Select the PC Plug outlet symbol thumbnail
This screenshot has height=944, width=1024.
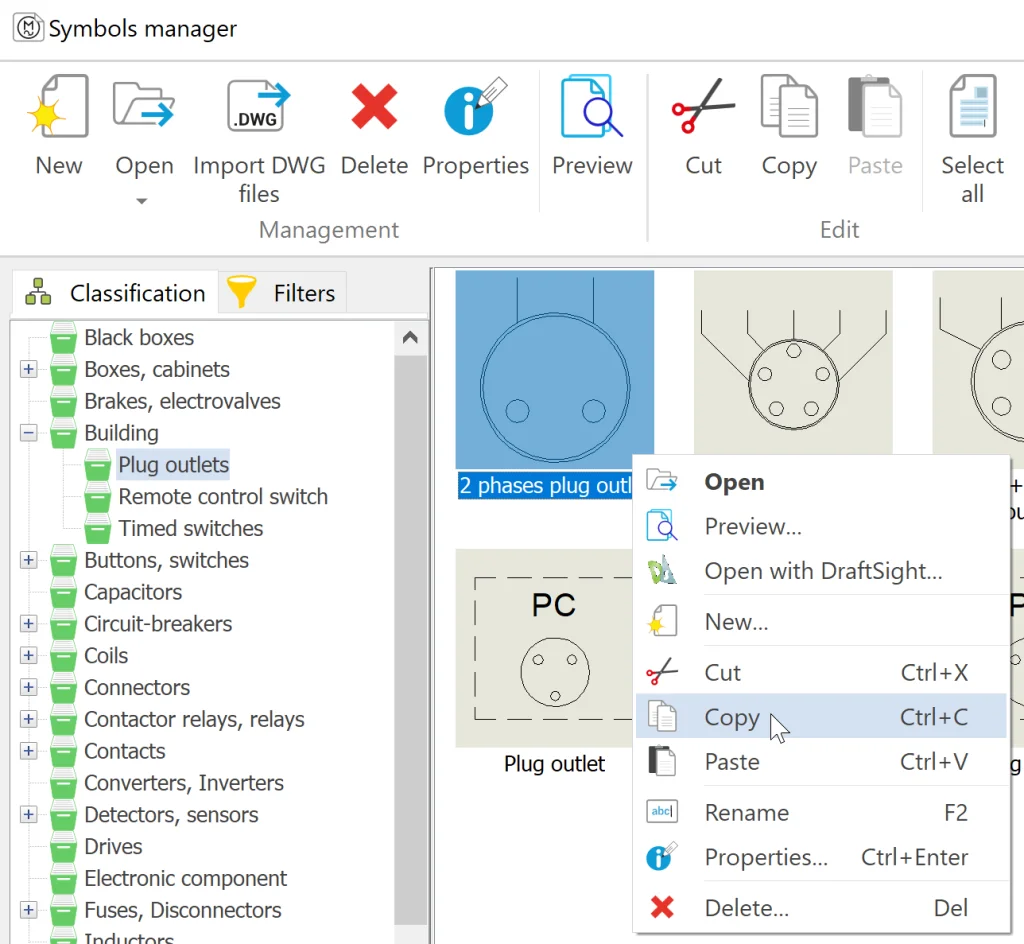pyautogui.click(x=554, y=647)
